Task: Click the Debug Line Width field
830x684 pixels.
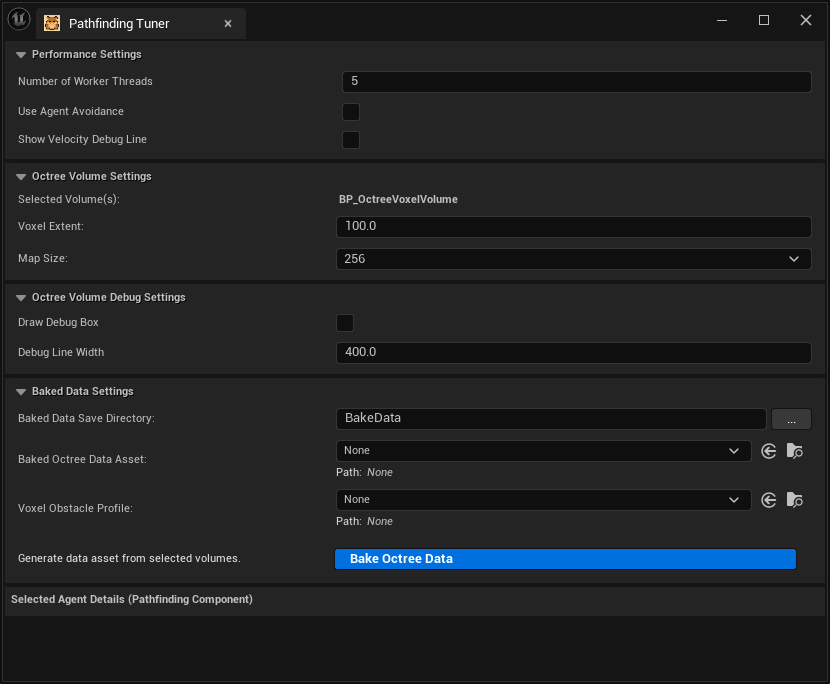Action: point(574,353)
